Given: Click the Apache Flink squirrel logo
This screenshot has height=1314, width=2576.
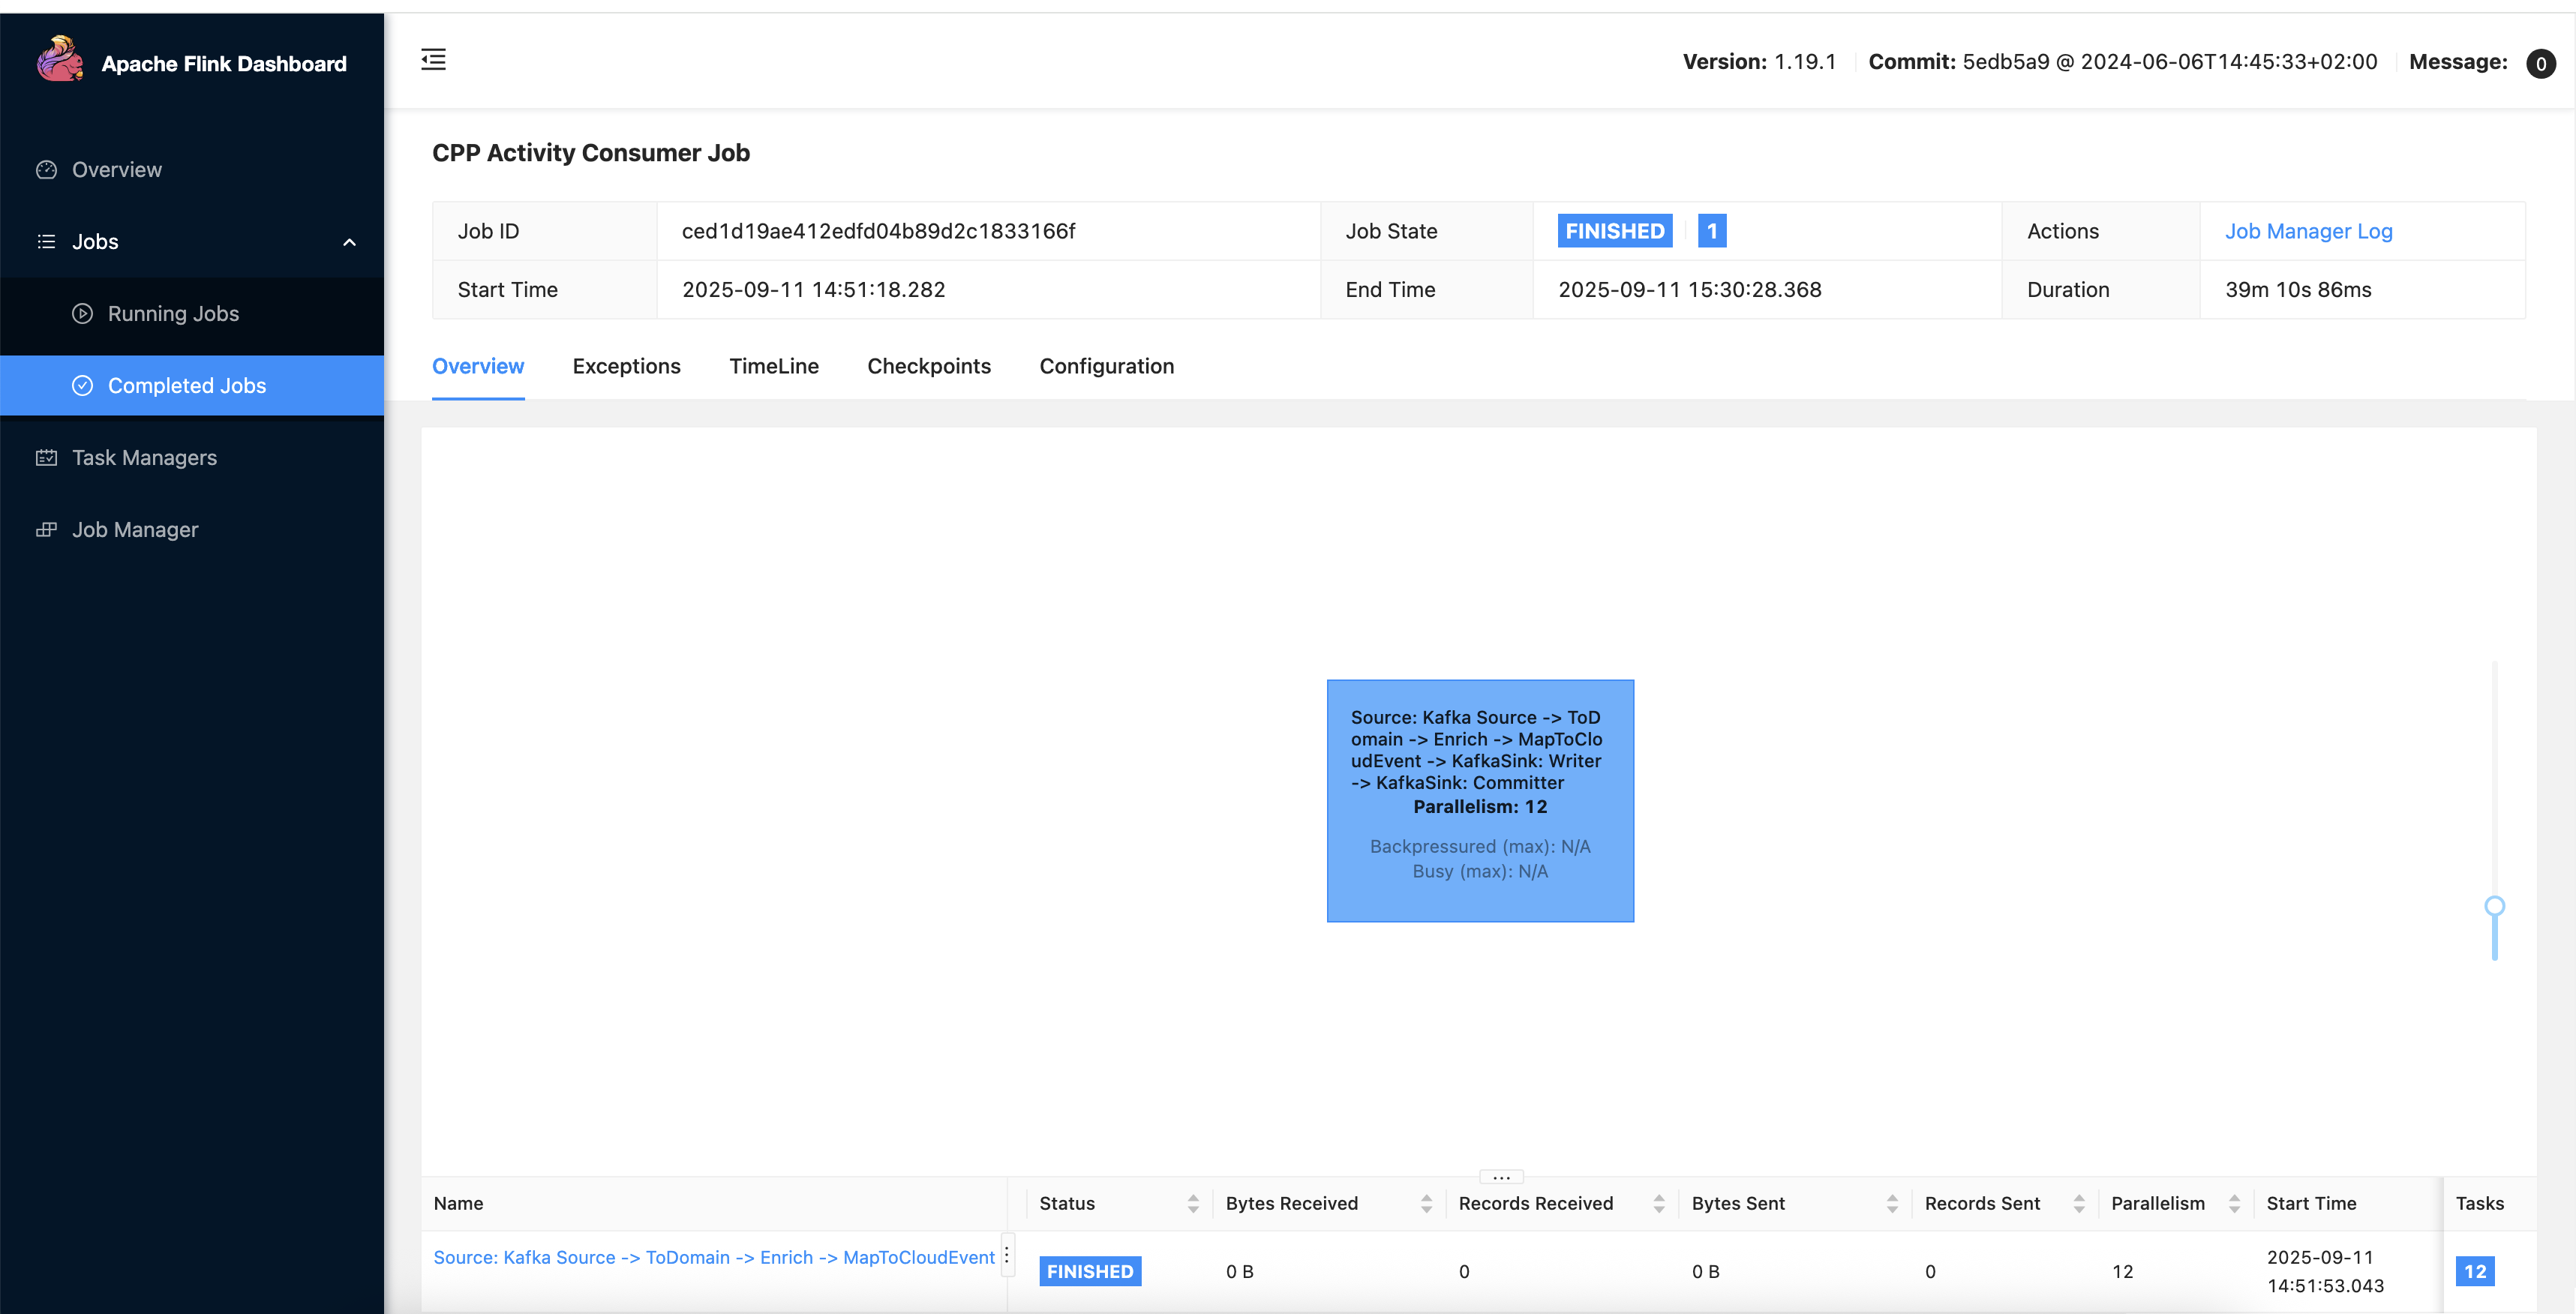Looking at the screenshot, I should (x=59, y=60).
